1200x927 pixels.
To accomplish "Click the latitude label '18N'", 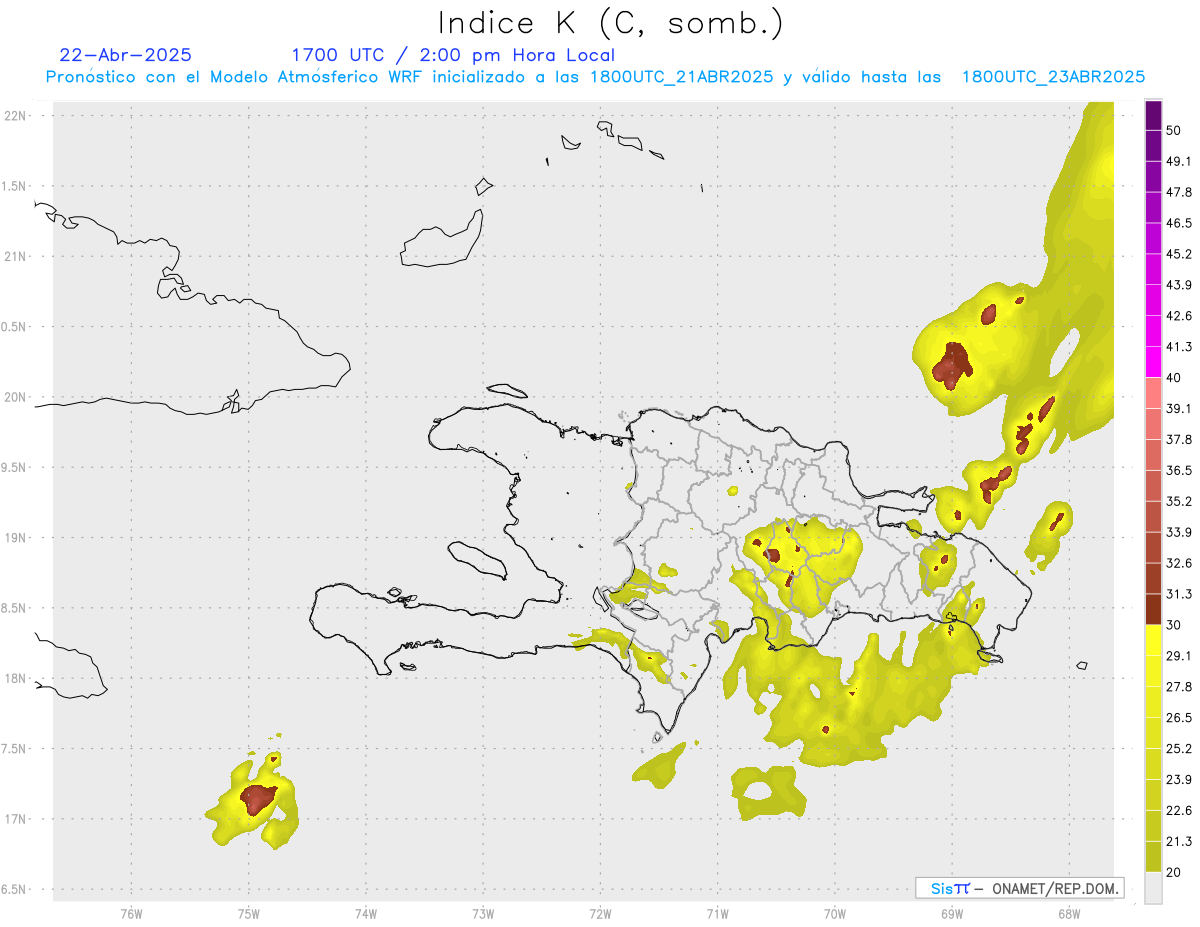I will click(16, 679).
